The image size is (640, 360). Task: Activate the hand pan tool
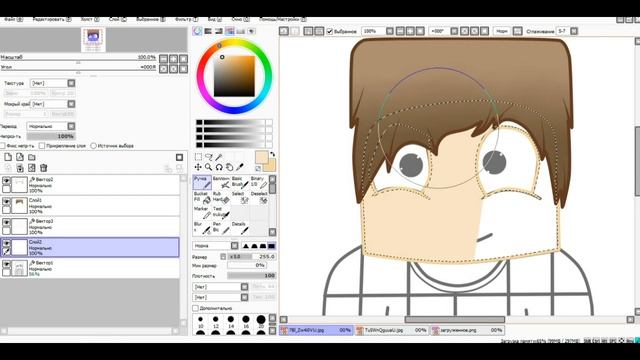[x=230, y=167]
